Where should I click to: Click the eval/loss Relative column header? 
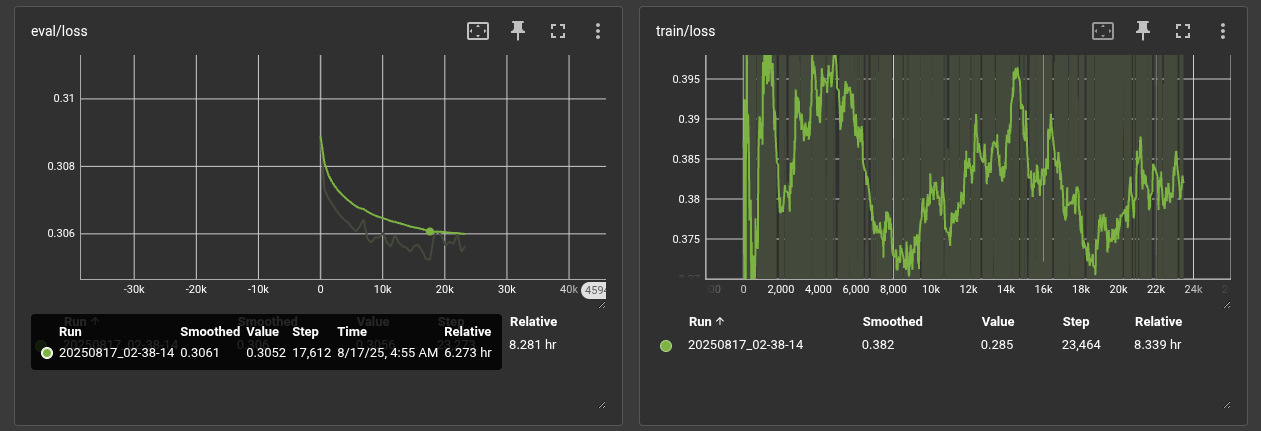533,322
